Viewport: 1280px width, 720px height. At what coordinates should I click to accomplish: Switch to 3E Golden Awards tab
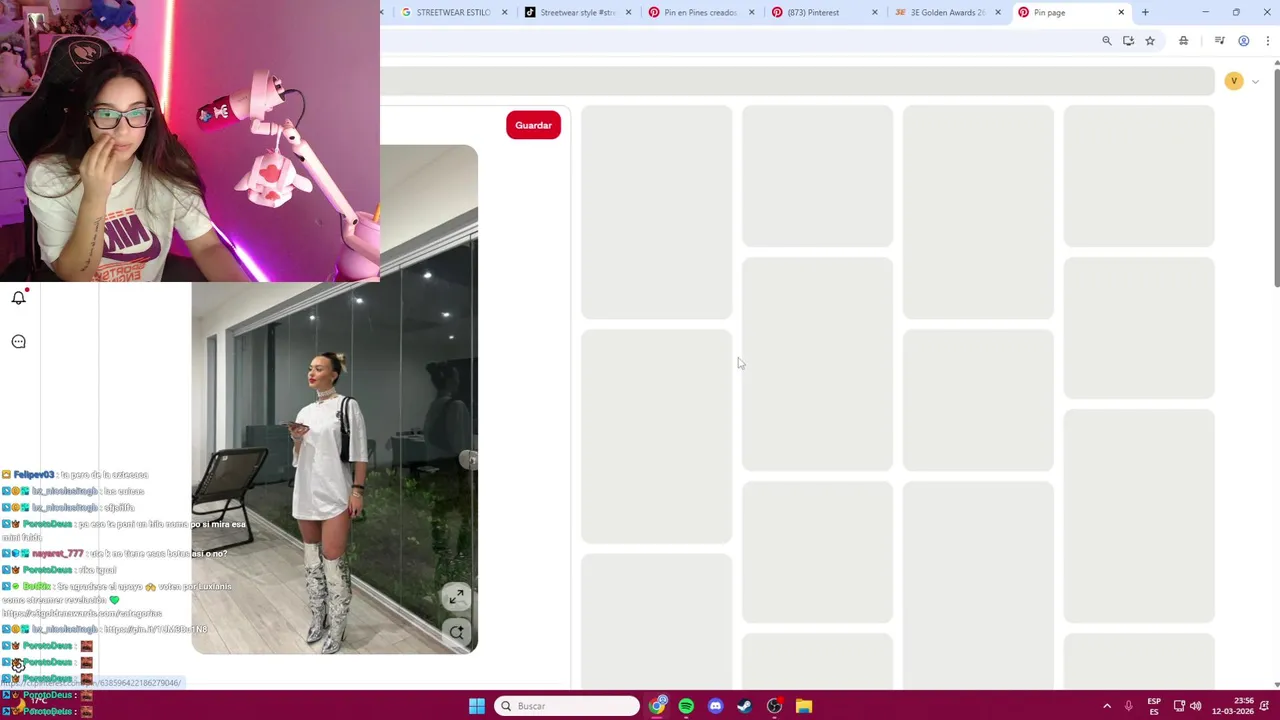[x=946, y=12]
